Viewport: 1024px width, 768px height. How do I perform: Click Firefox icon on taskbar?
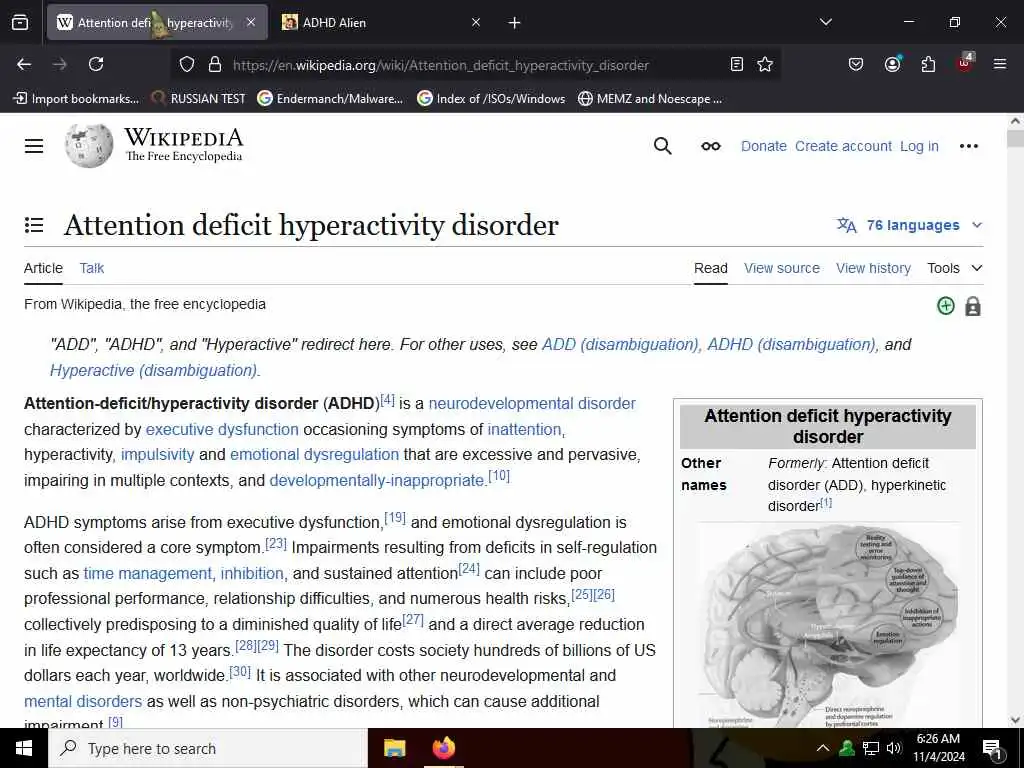click(x=443, y=748)
